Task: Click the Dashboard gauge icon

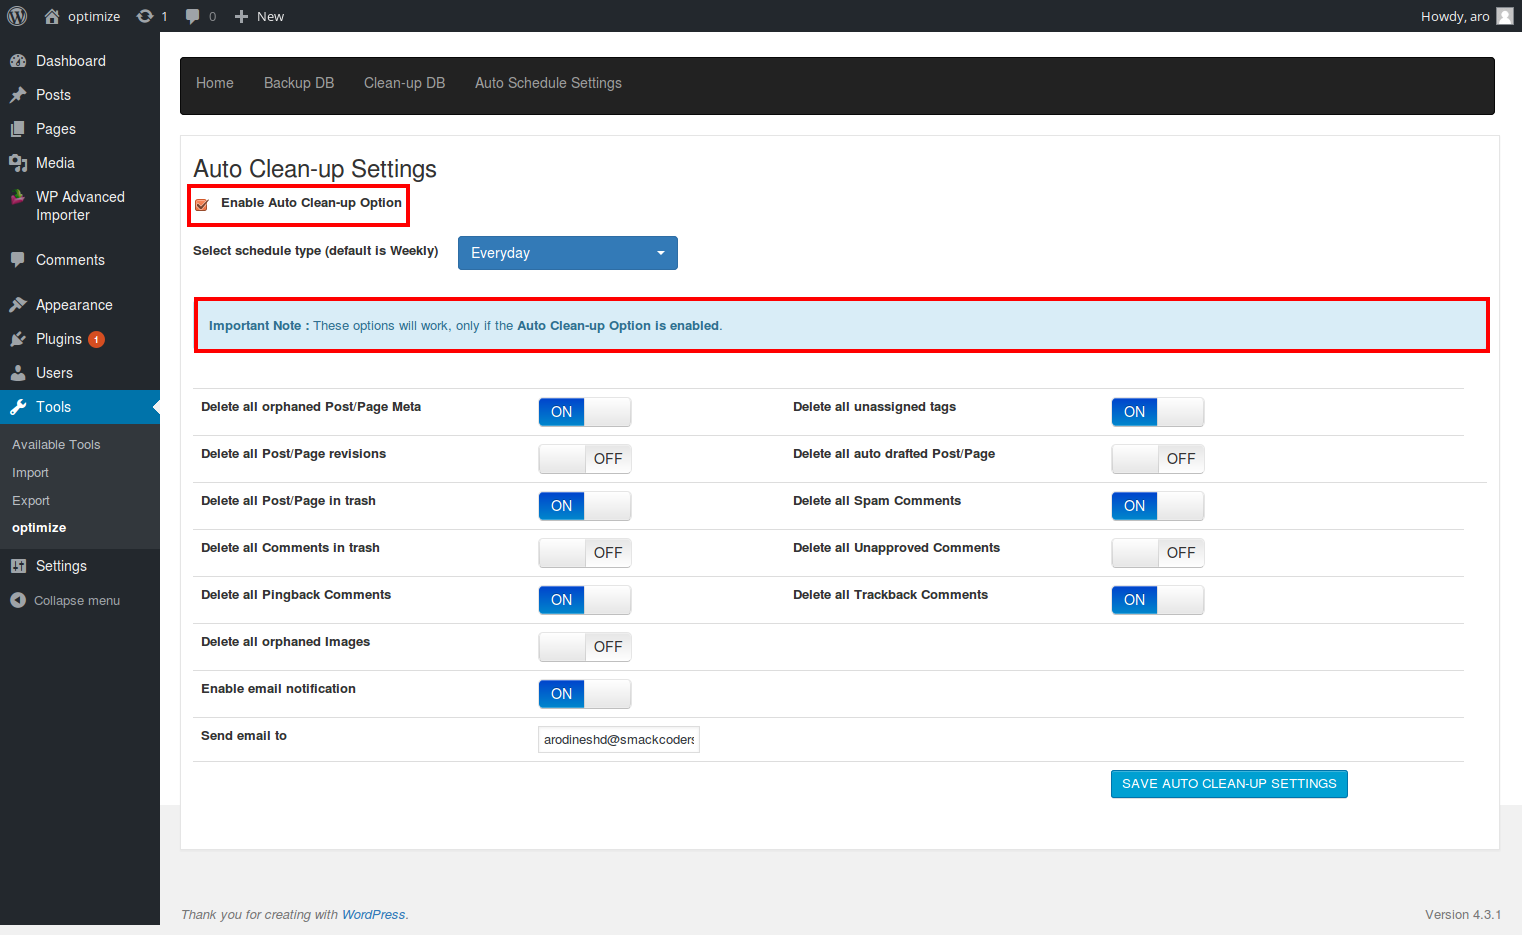Action: tap(18, 61)
